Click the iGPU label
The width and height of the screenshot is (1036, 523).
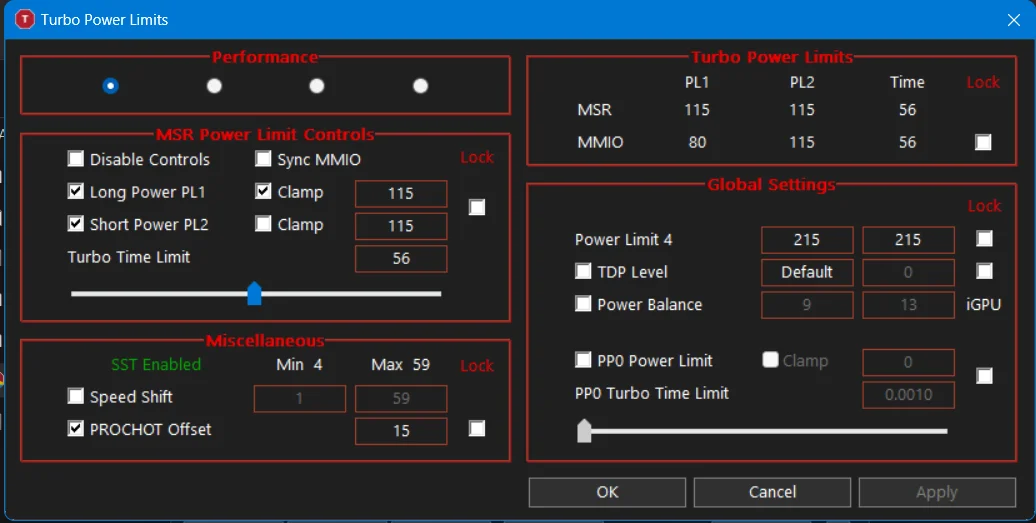pyautogui.click(x=983, y=304)
